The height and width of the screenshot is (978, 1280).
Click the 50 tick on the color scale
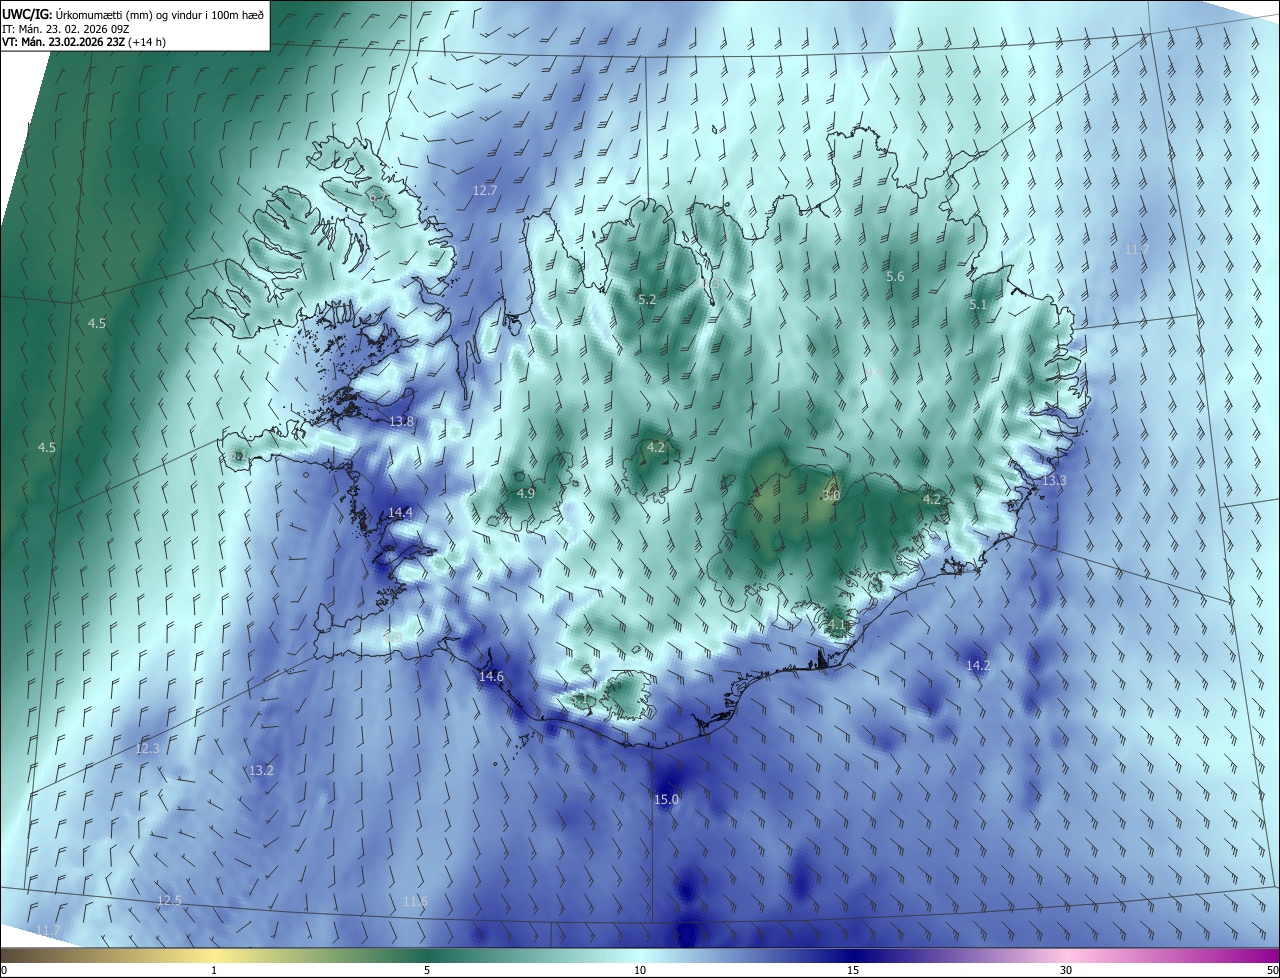1272,970
